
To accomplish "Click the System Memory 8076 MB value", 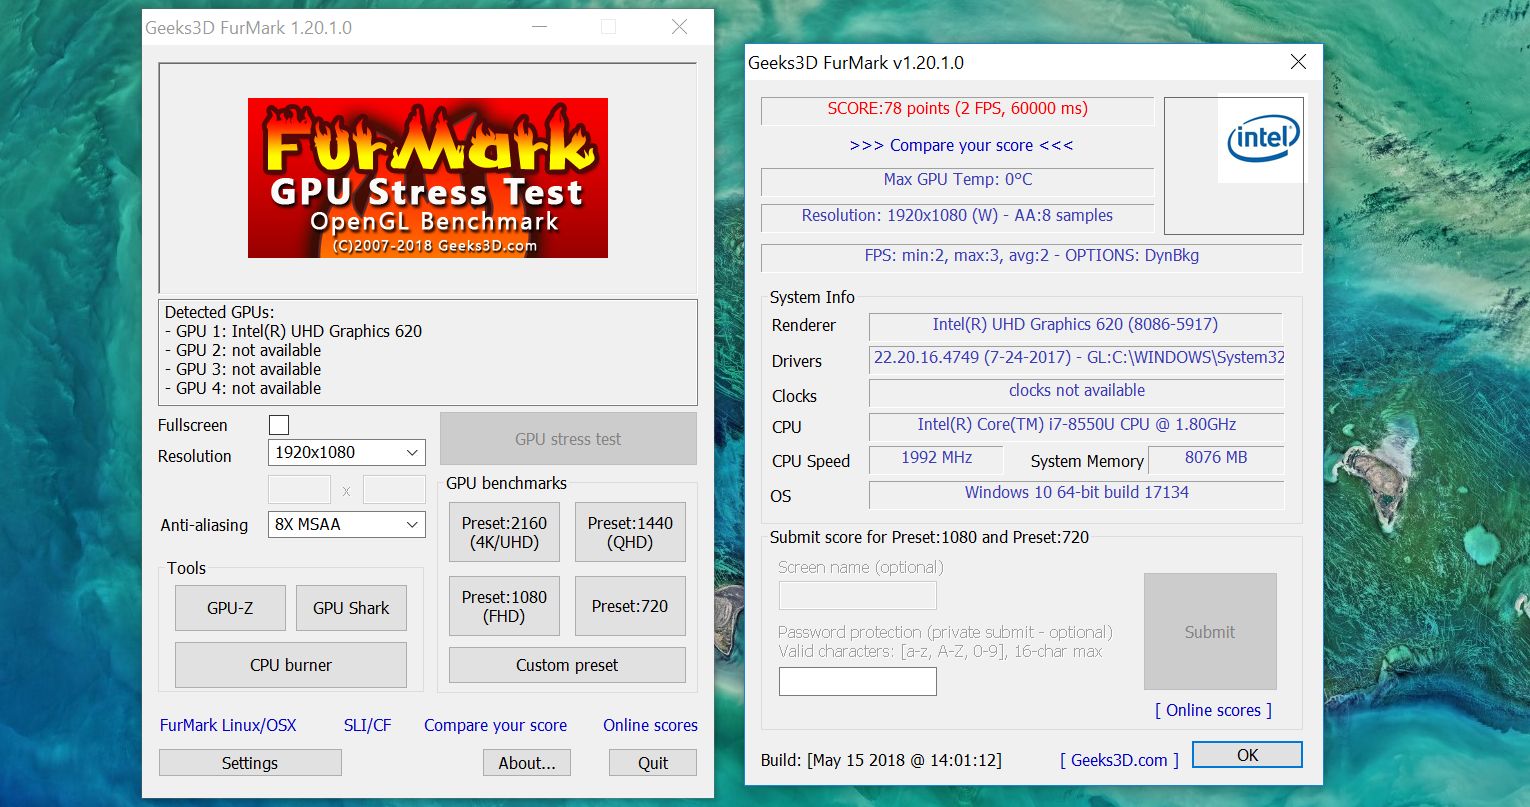I will (1216, 458).
